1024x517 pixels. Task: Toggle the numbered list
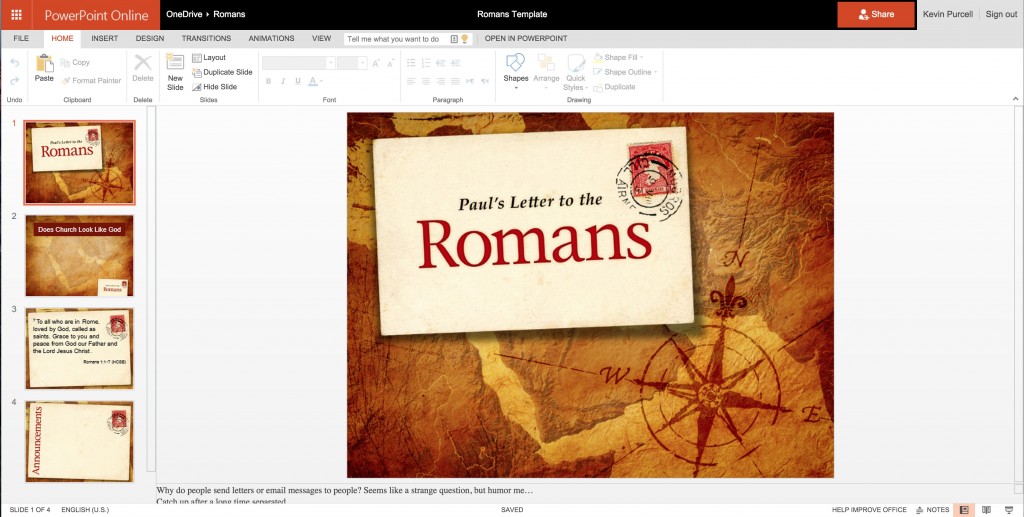pos(426,63)
